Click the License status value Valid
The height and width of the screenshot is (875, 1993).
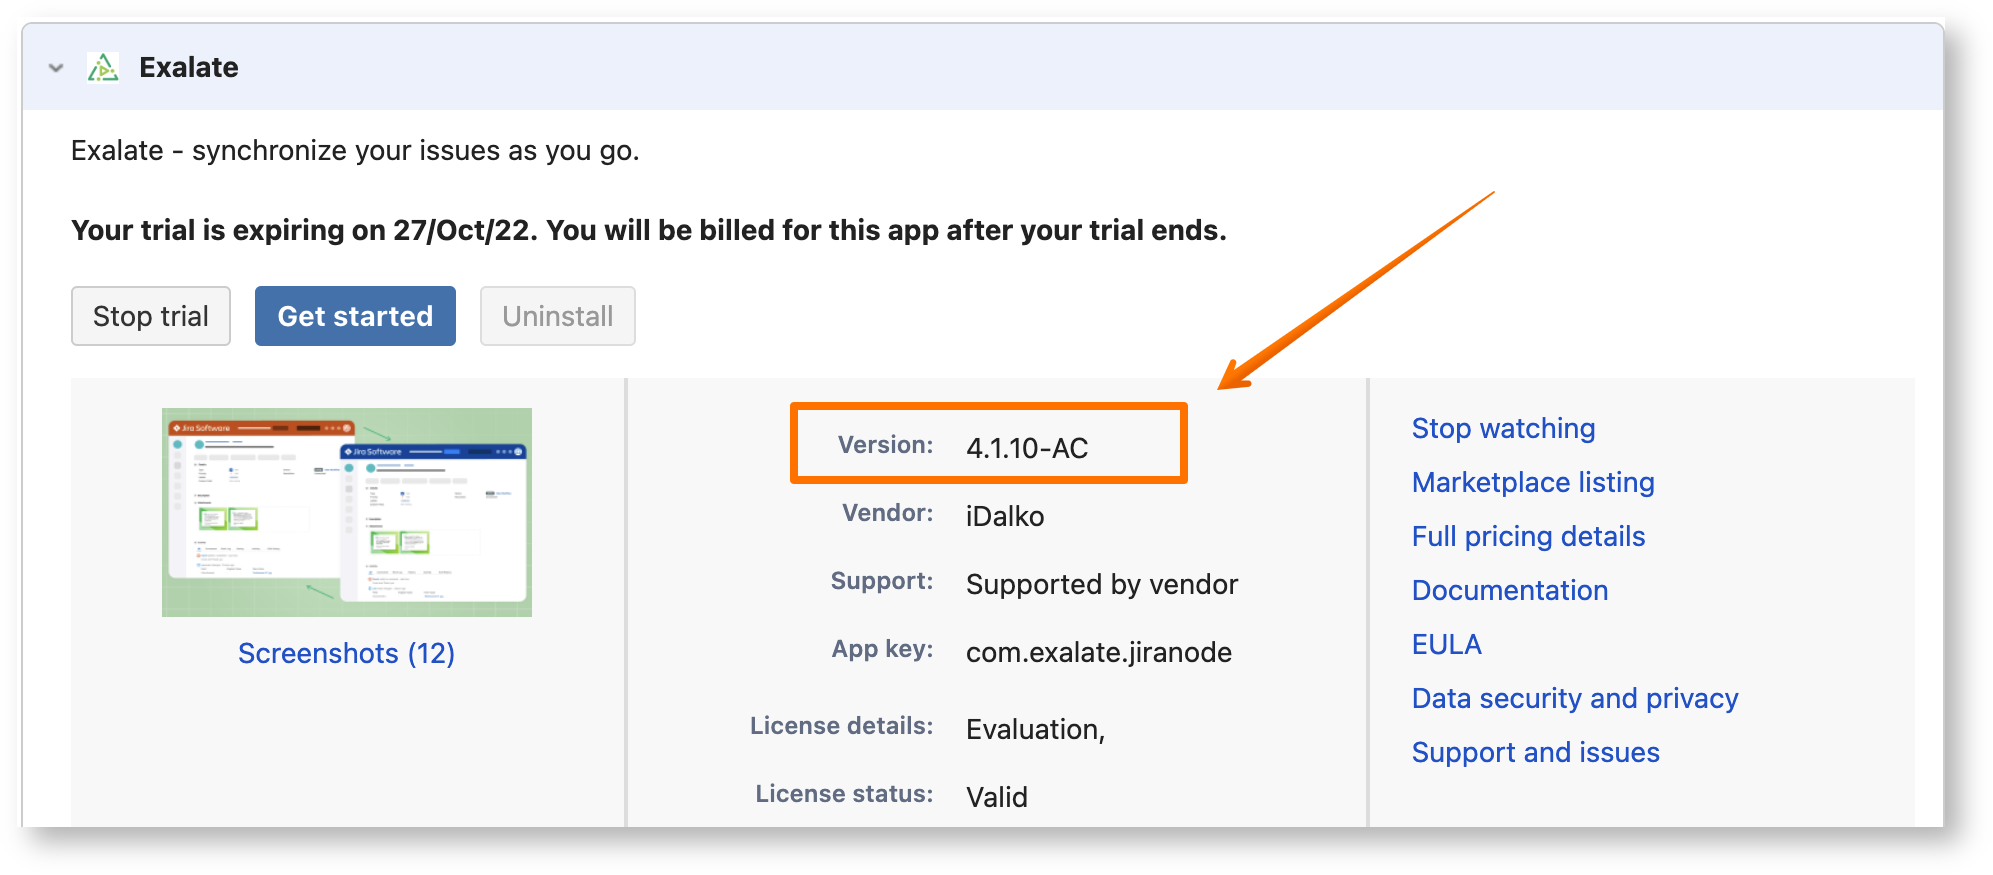(x=997, y=797)
